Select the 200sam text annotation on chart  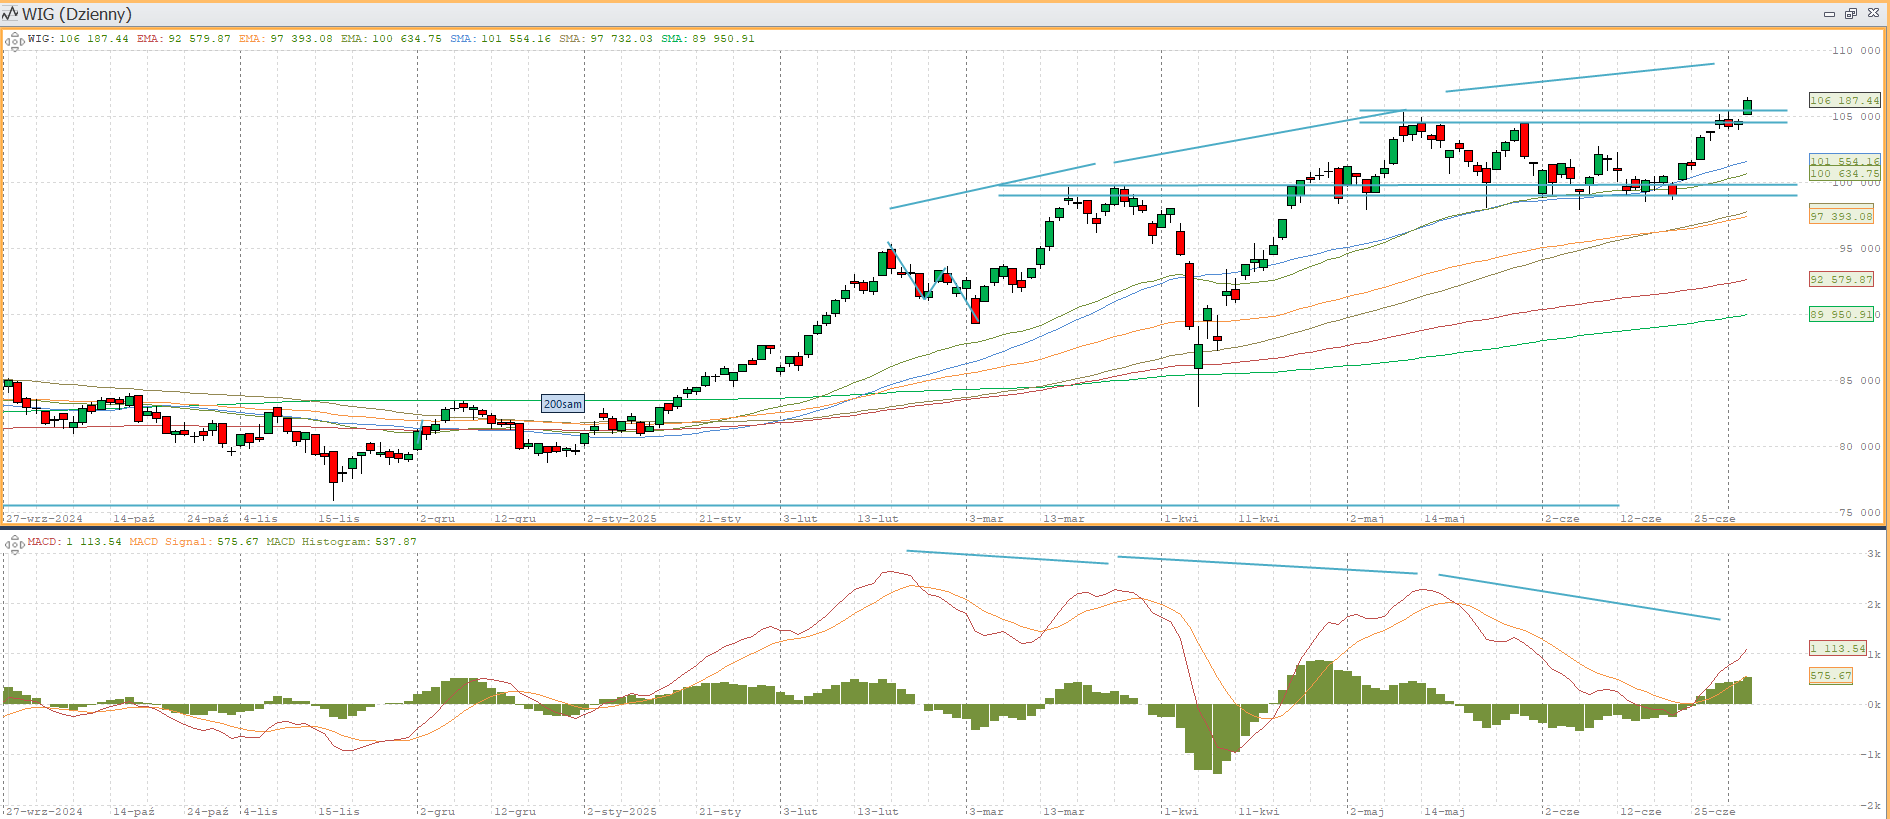562,404
